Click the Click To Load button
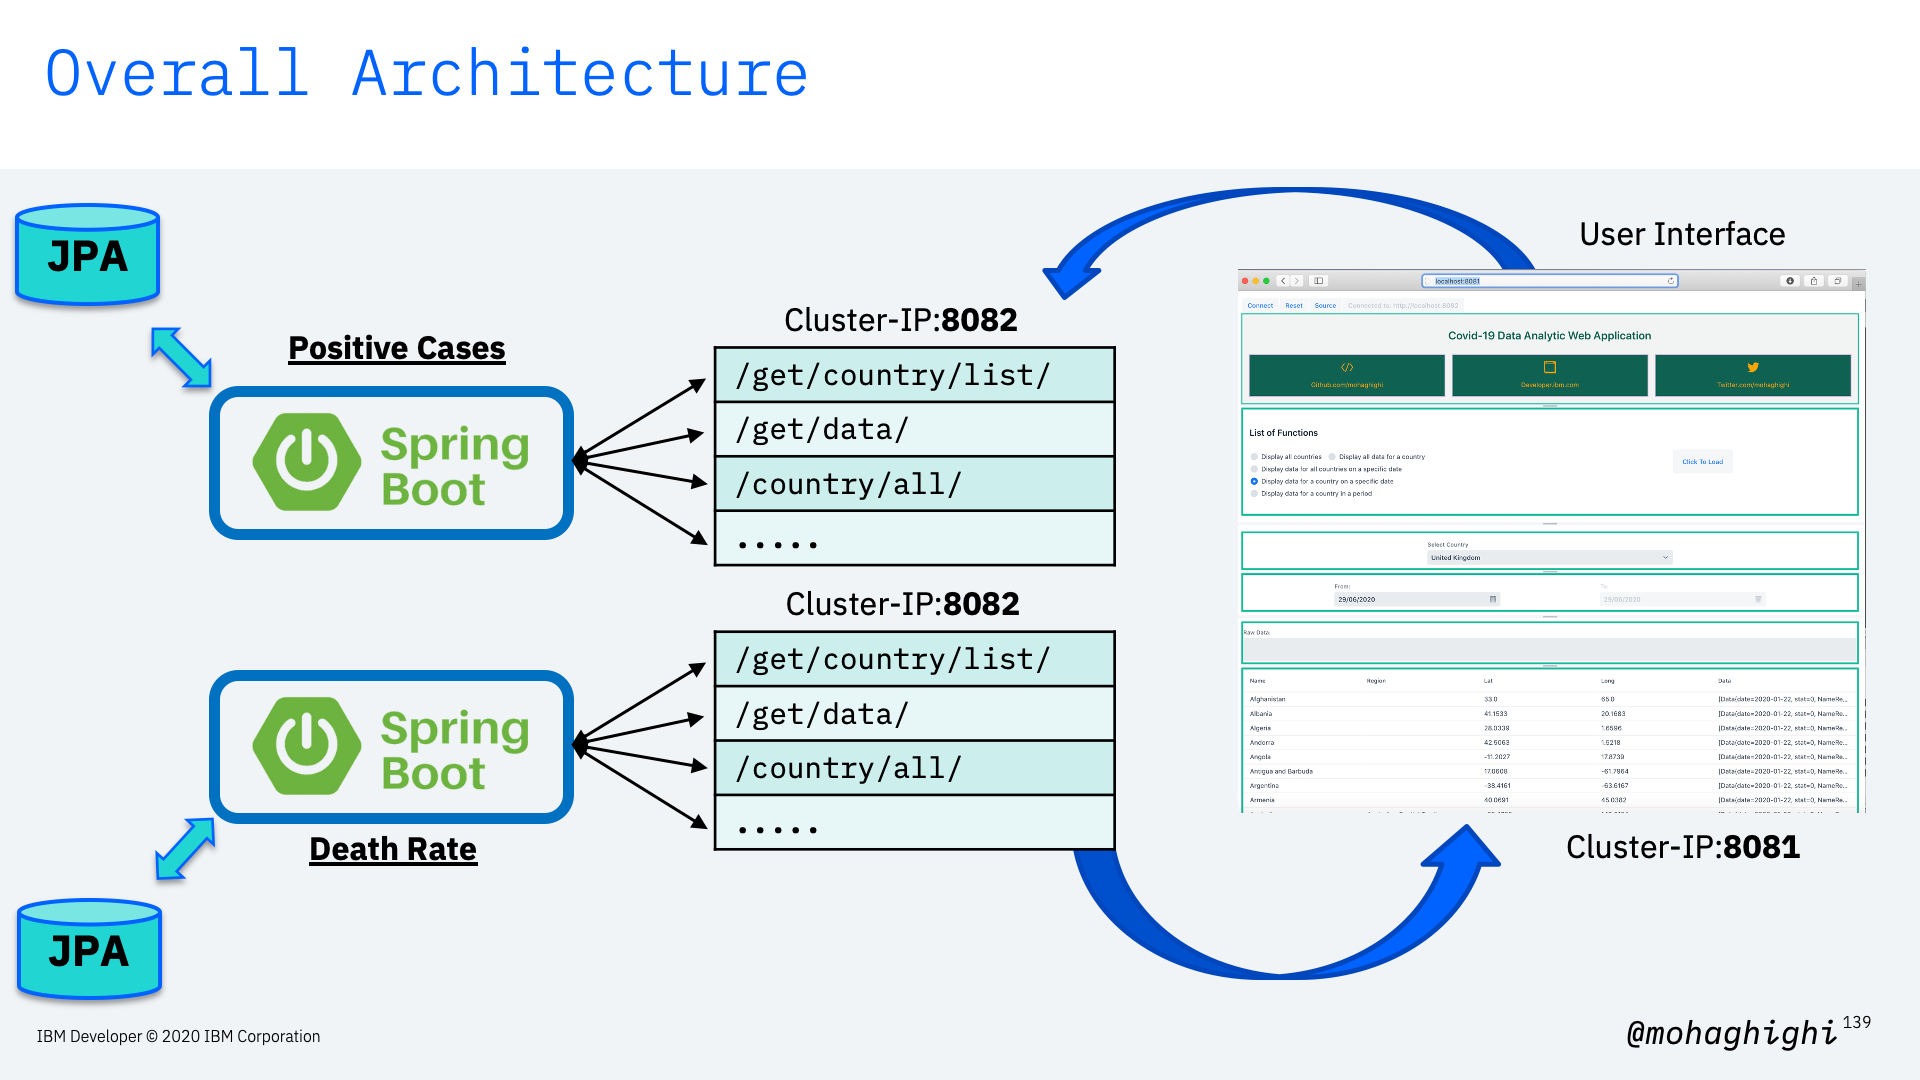This screenshot has height=1080, width=1920. click(1702, 462)
